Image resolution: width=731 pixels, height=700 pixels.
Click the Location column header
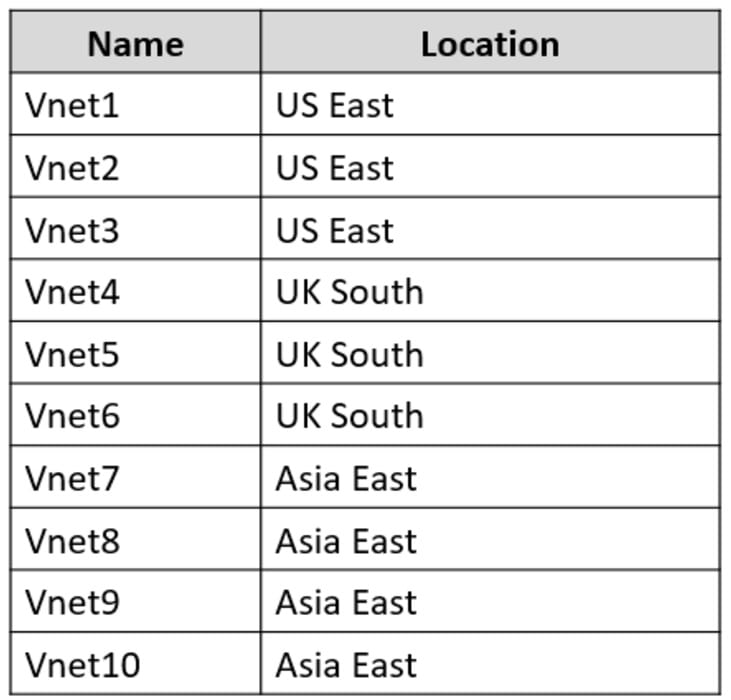click(489, 44)
